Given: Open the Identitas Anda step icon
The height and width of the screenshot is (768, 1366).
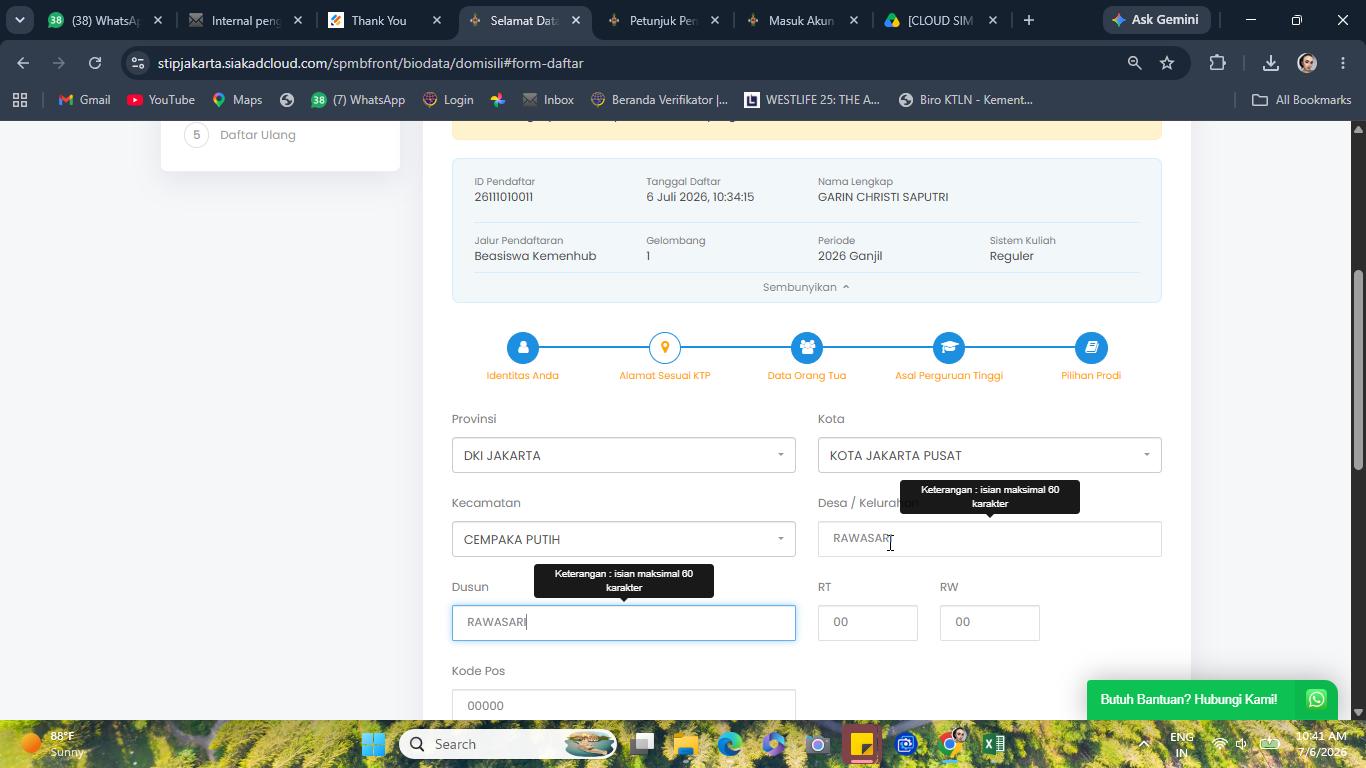Looking at the screenshot, I should (x=522, y=348).
